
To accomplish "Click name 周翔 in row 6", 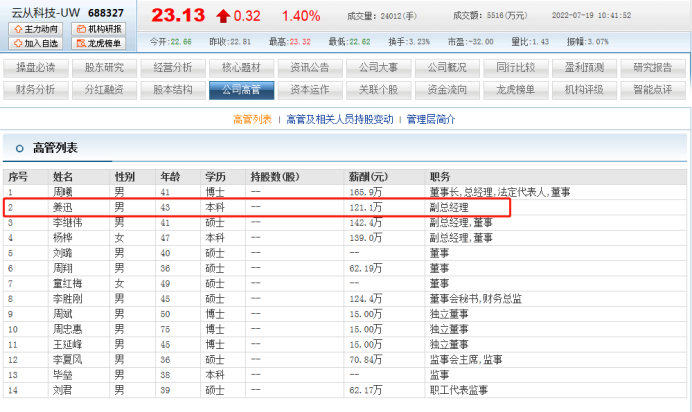I will [x=63, y=268].
